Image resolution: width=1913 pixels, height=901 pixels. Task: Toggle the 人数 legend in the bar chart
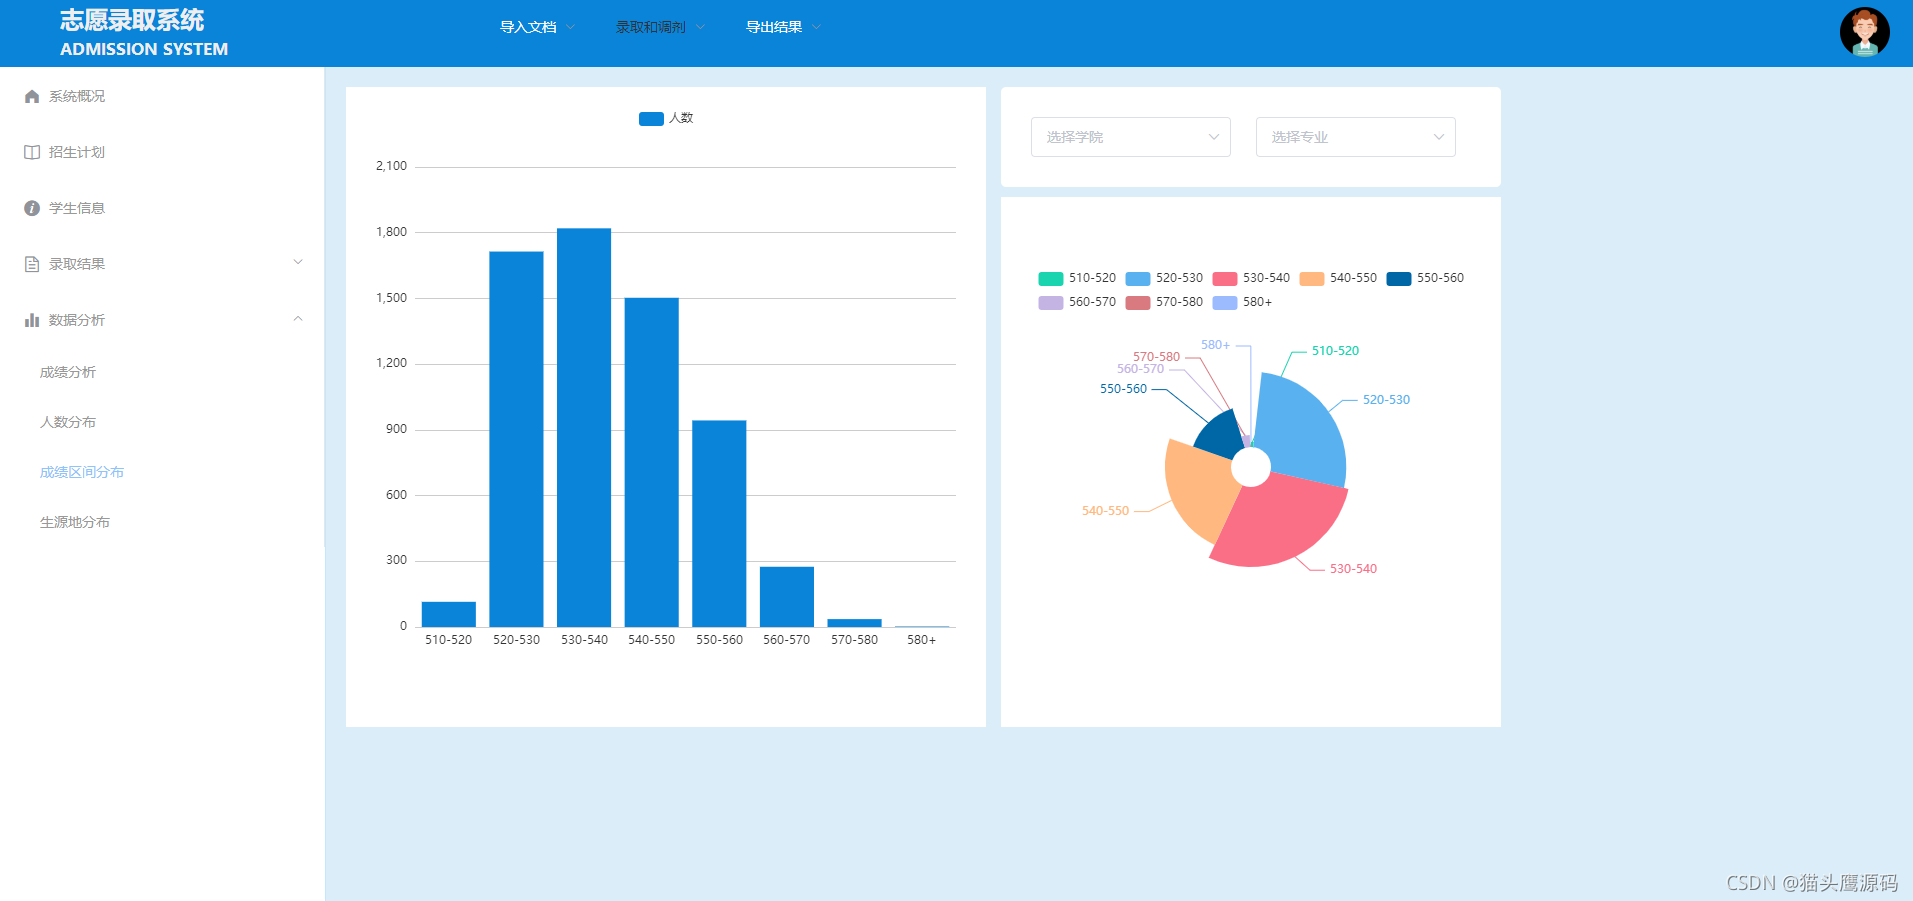click(666, 118)
